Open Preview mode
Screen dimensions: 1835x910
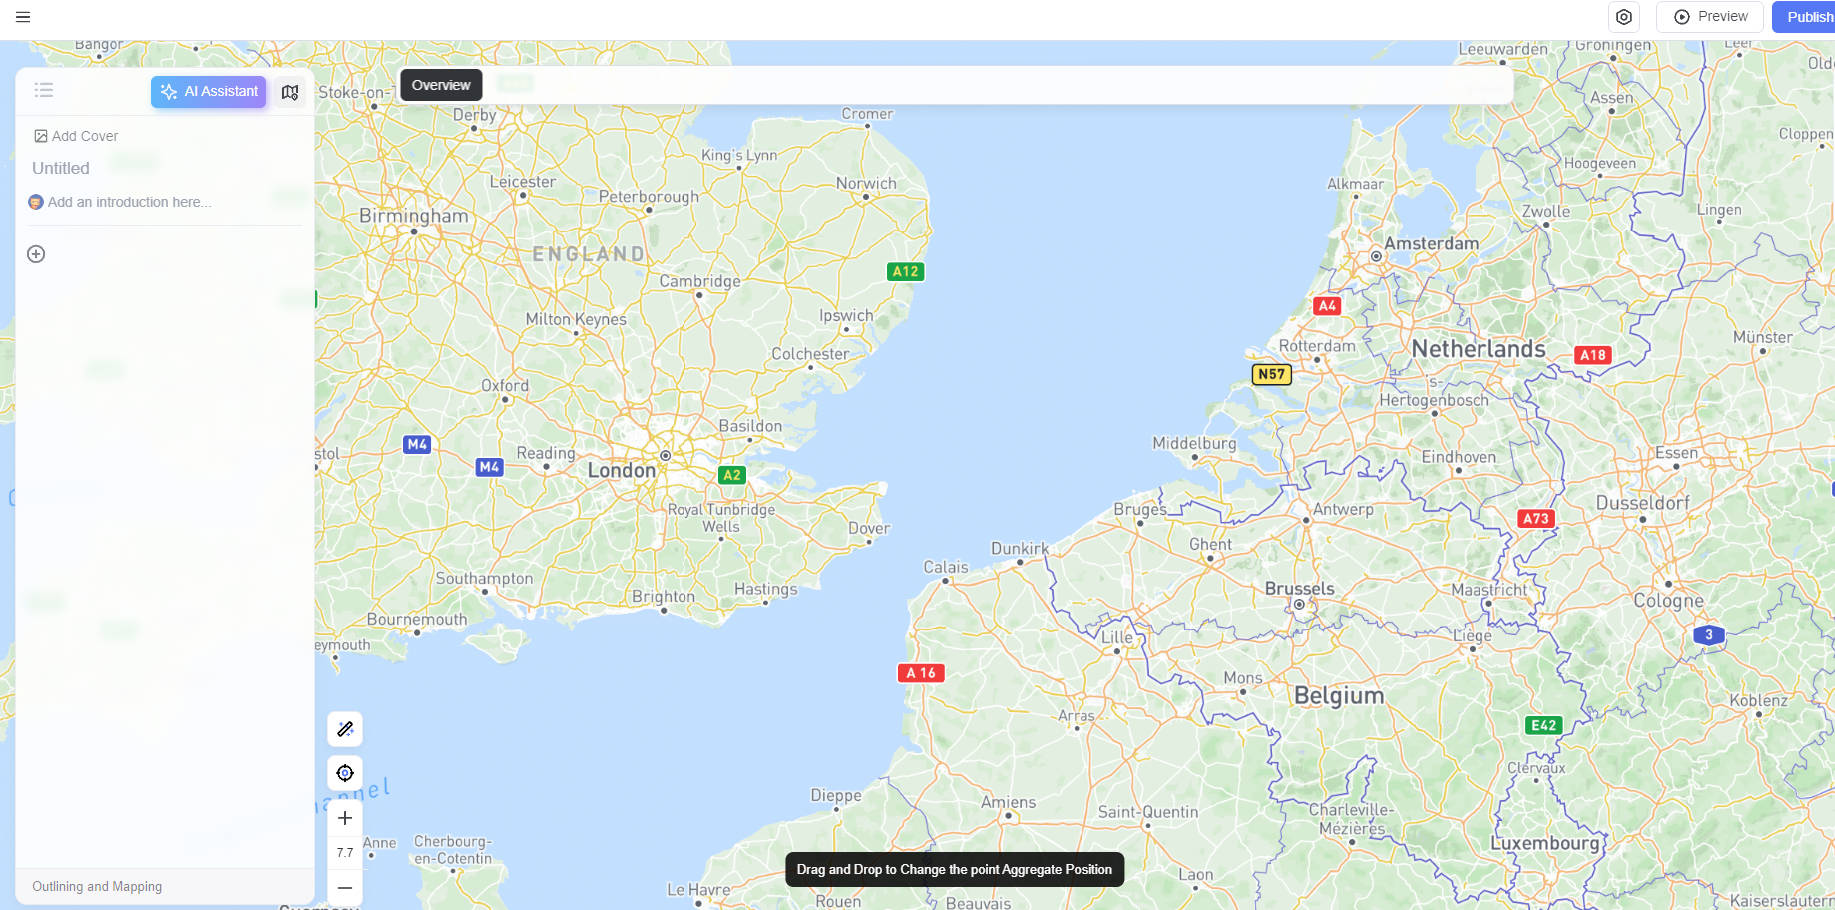pos(1710,16)
